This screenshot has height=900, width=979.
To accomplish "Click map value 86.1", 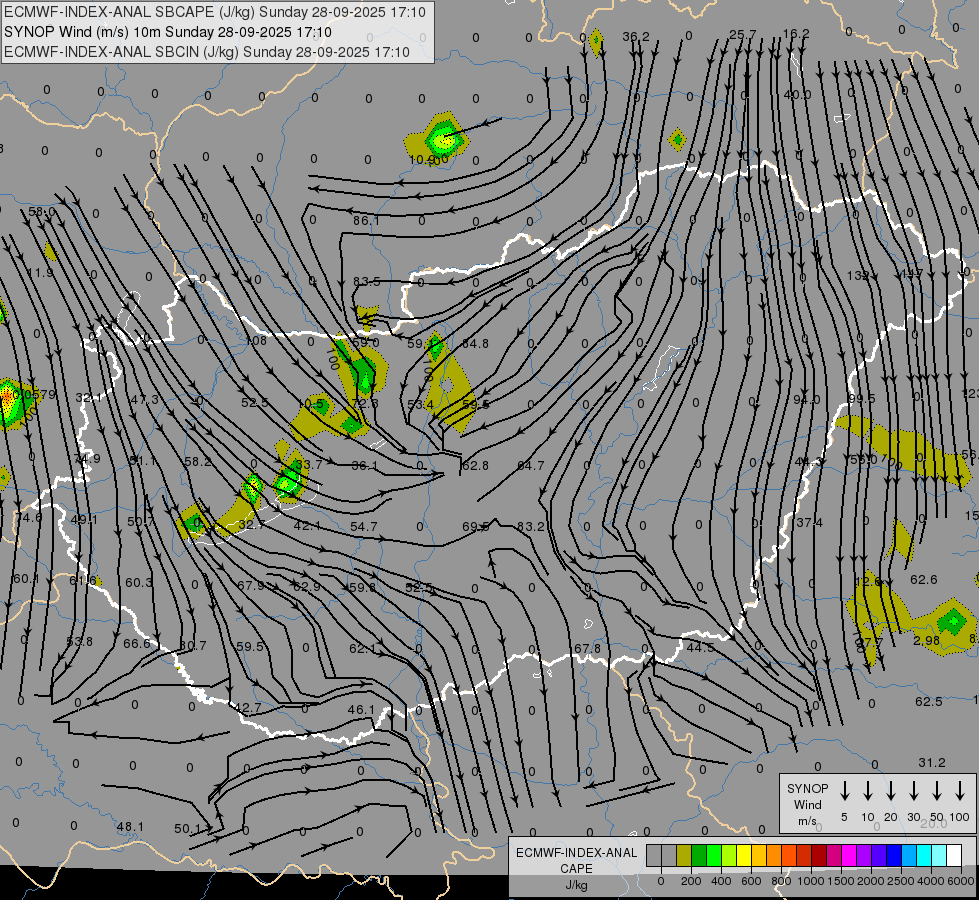I will click(x=366, y=220).
